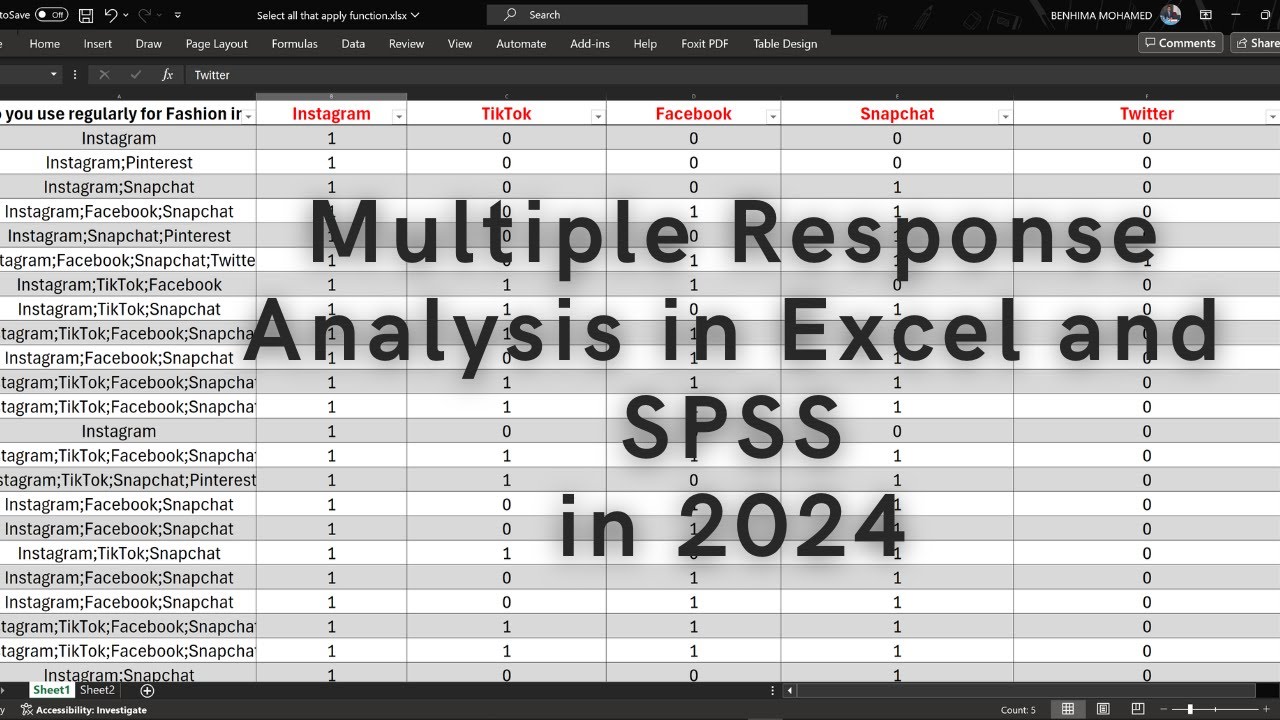The image size is (1280, 720).
Task: Click Accessibility: Investigate in status bar
Action: pos(84,710)
